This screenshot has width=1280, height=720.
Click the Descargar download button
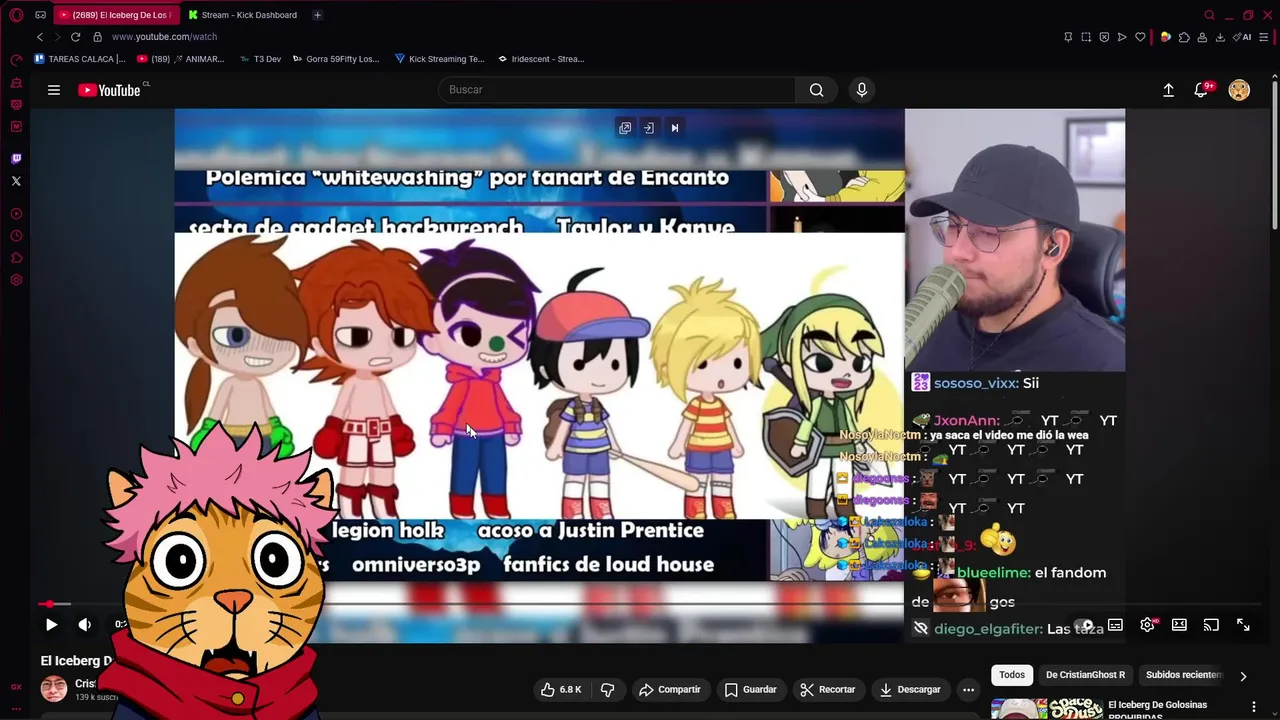coord(910,689)
